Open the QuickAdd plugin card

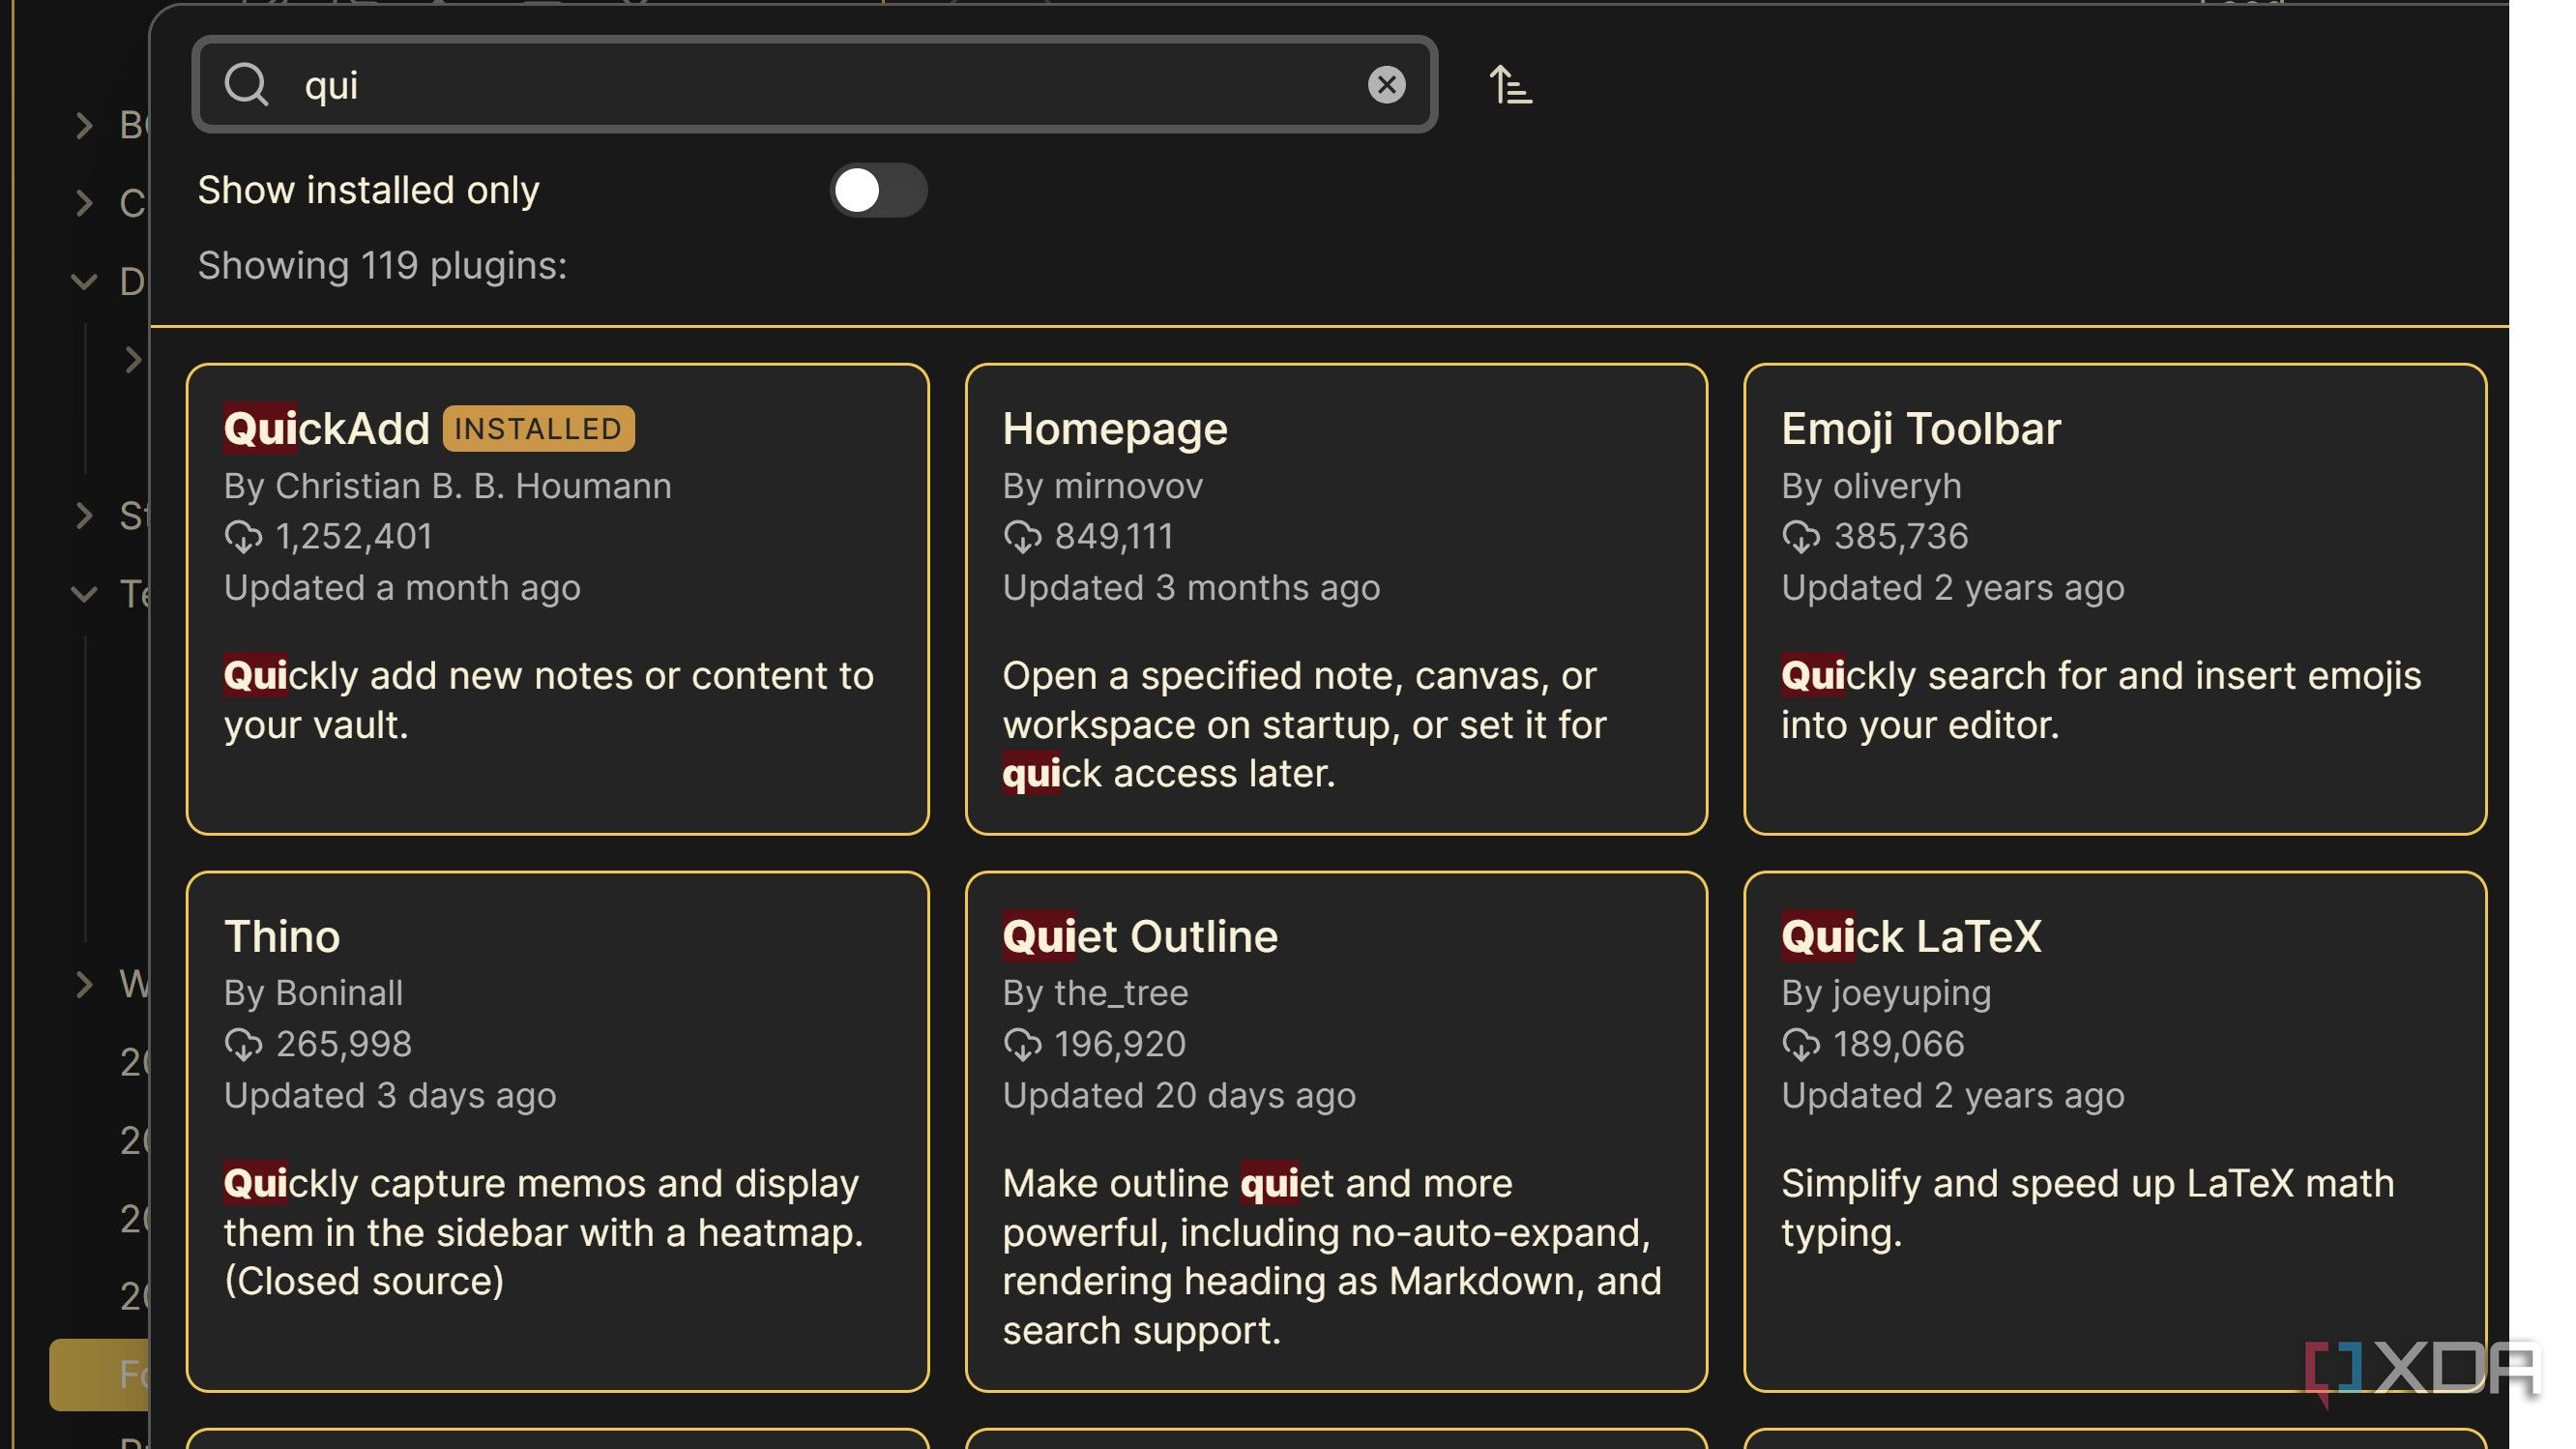coord(557,599)
